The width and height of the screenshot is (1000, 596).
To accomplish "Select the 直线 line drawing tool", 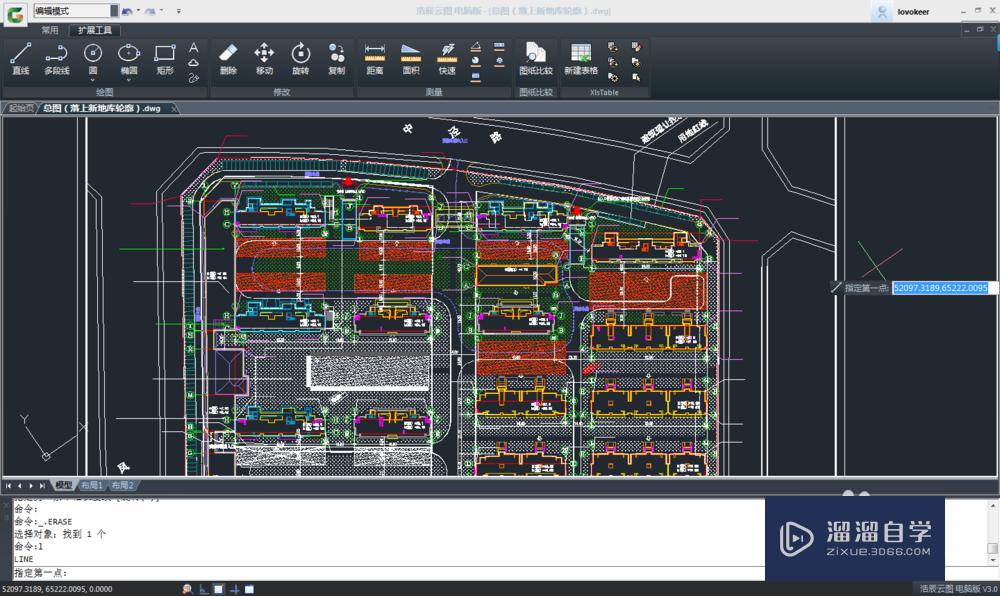I will coord(20,59).
